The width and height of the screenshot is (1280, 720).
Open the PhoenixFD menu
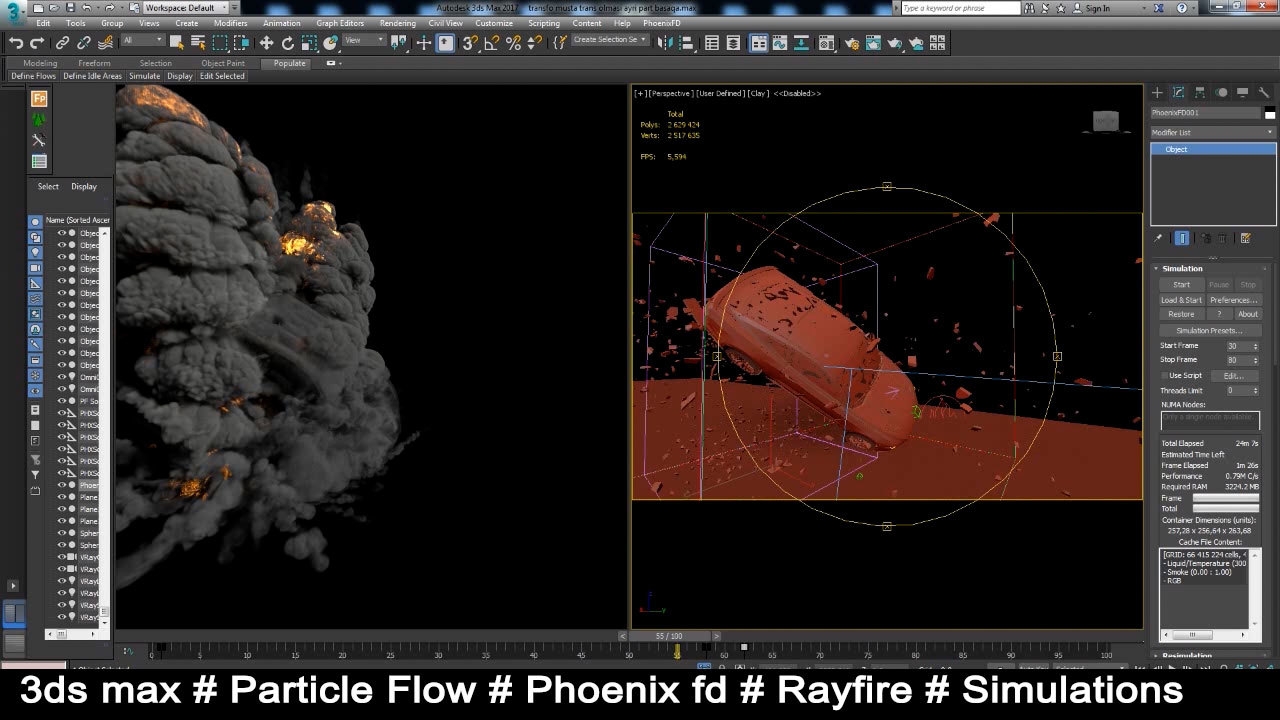pos(660,23)
